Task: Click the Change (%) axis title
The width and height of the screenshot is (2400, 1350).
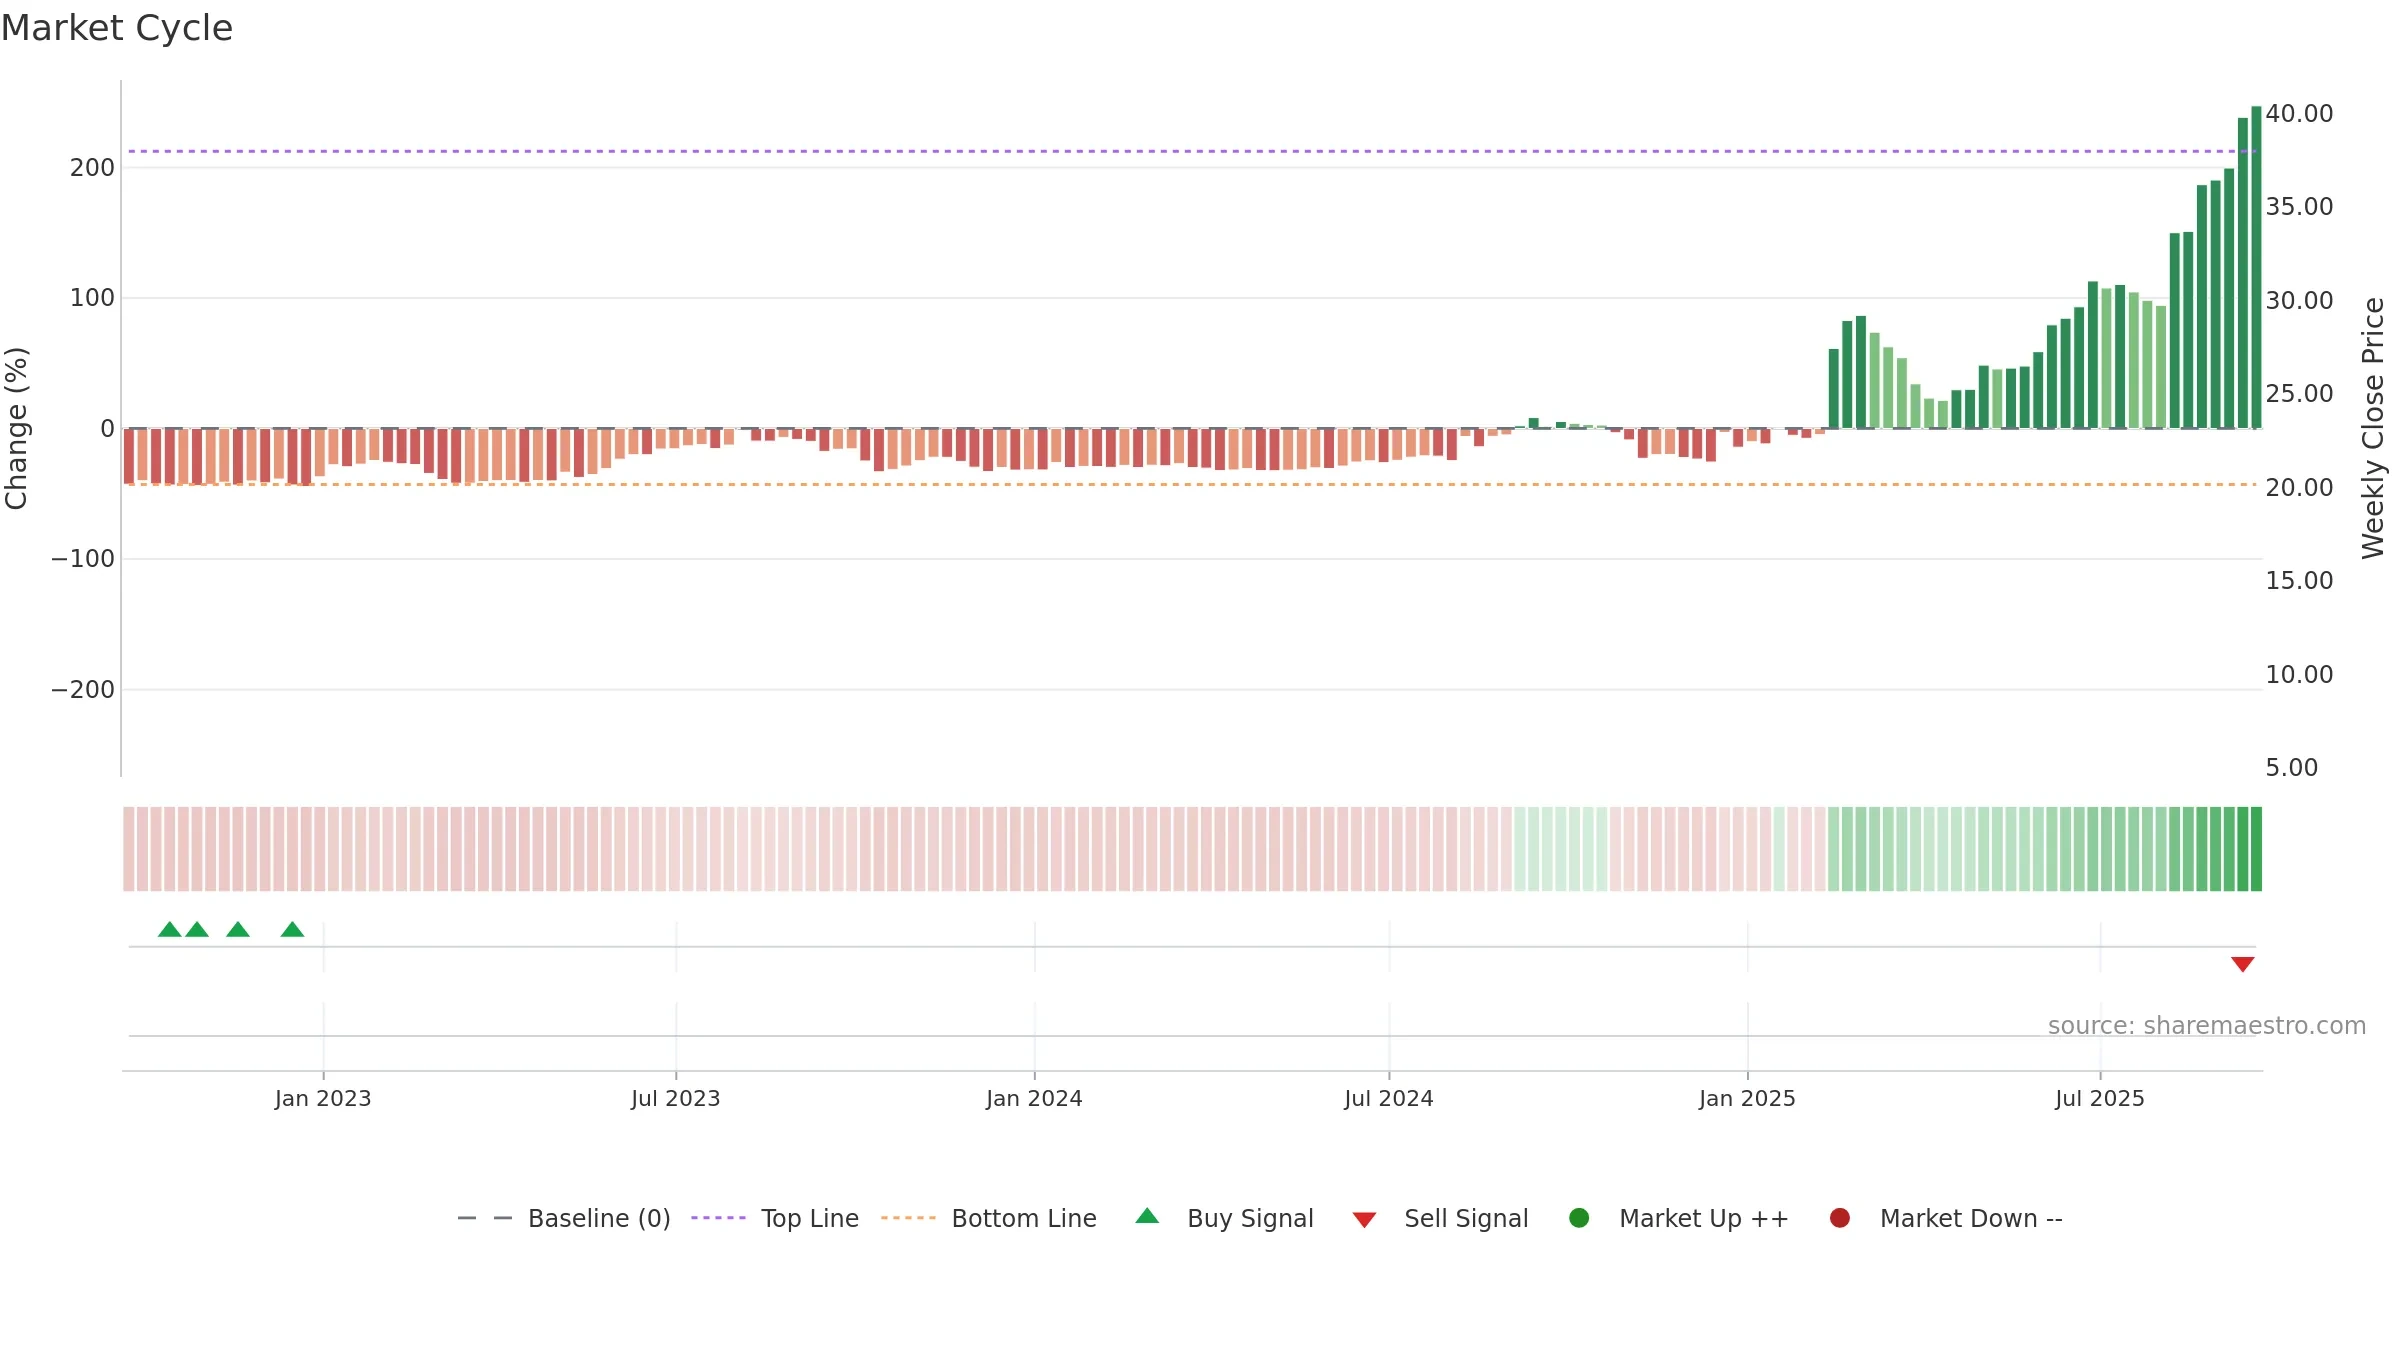Action: [16, 428]
